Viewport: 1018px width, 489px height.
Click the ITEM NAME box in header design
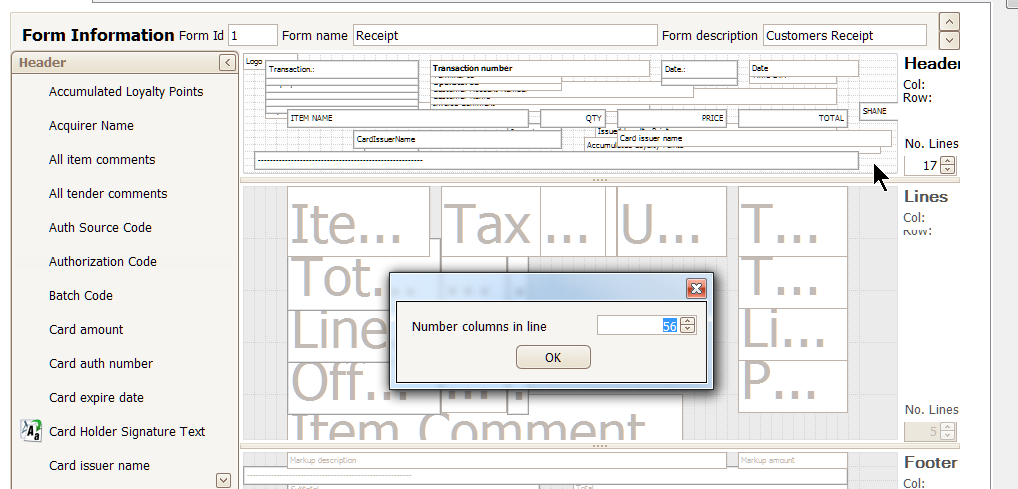[x=407, y=118]
